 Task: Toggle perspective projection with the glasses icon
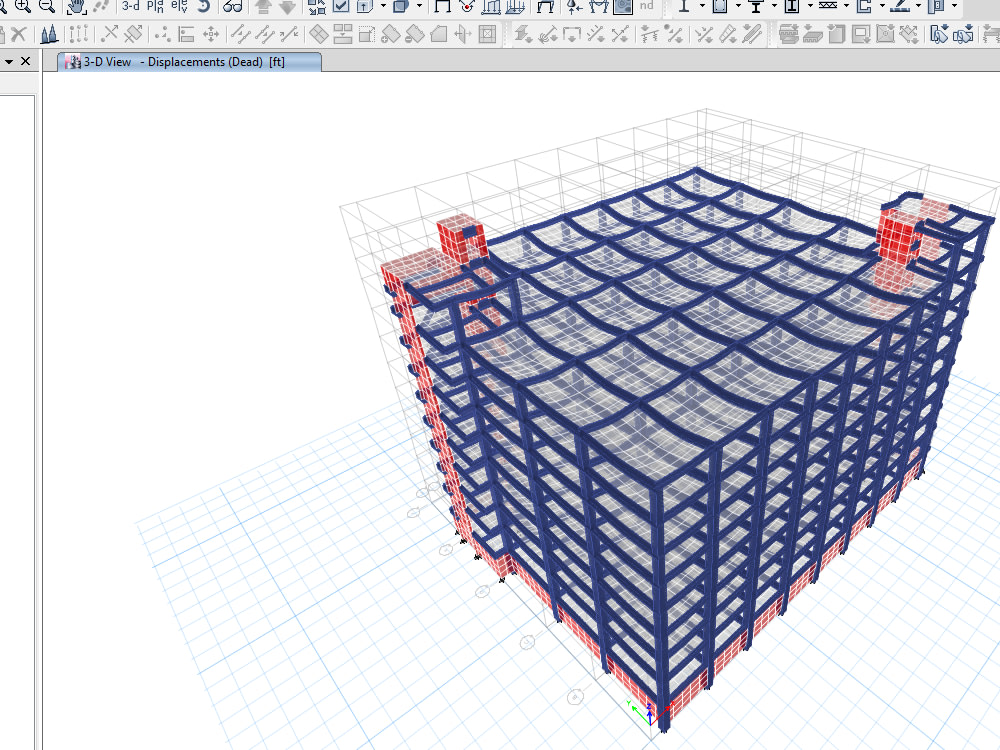(x=232, y=8)
